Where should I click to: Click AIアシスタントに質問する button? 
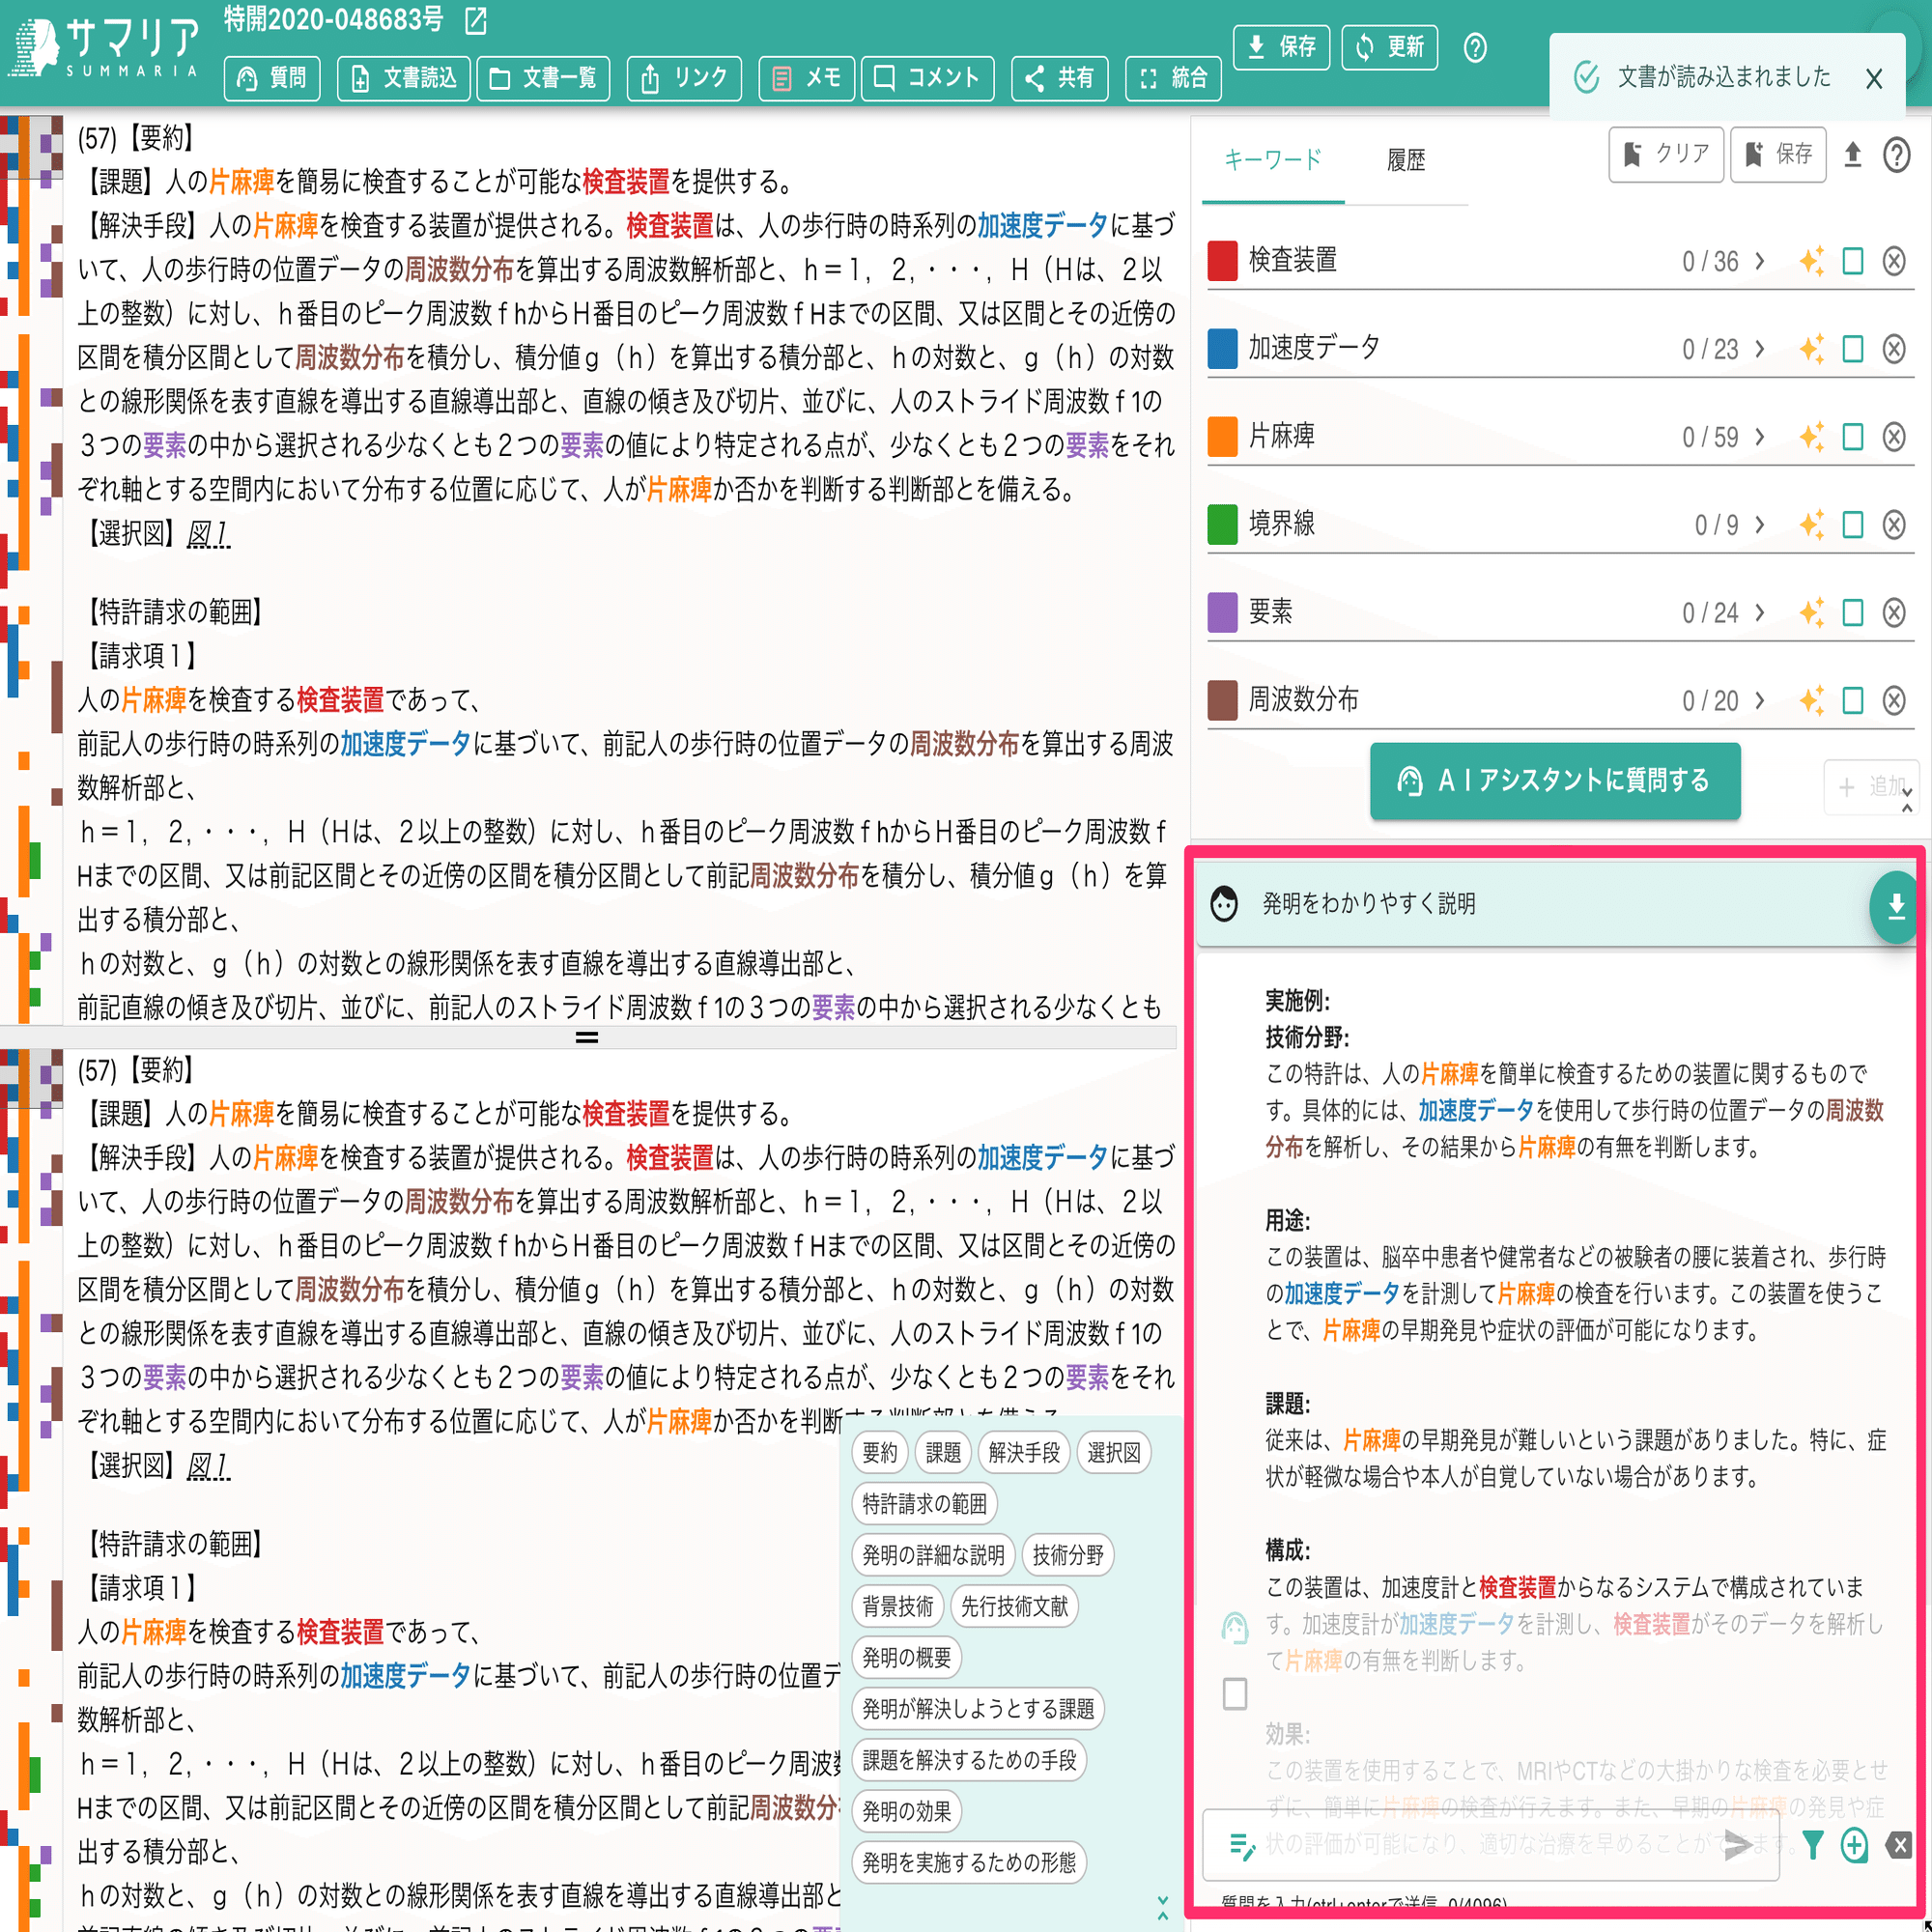[1554, 781]
